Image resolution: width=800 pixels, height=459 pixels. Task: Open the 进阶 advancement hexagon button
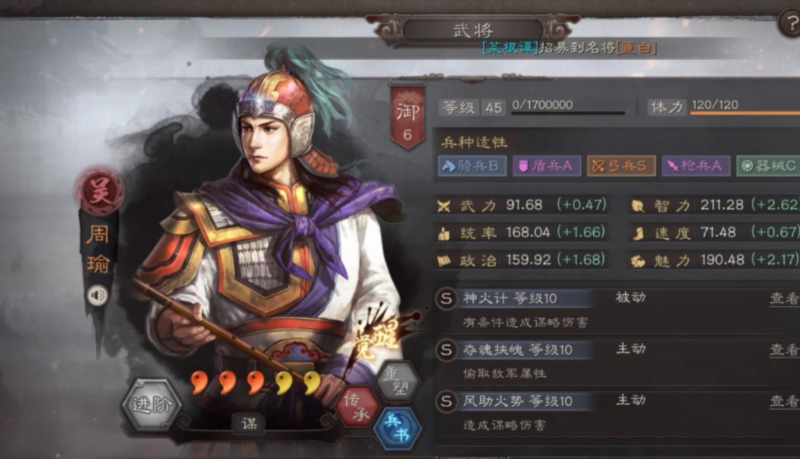click(151, 405)
